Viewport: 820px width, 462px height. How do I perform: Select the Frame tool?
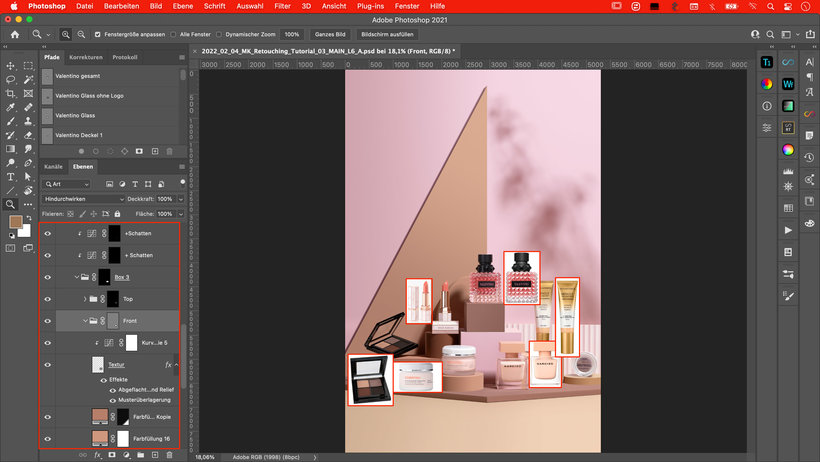pos(28,94)
